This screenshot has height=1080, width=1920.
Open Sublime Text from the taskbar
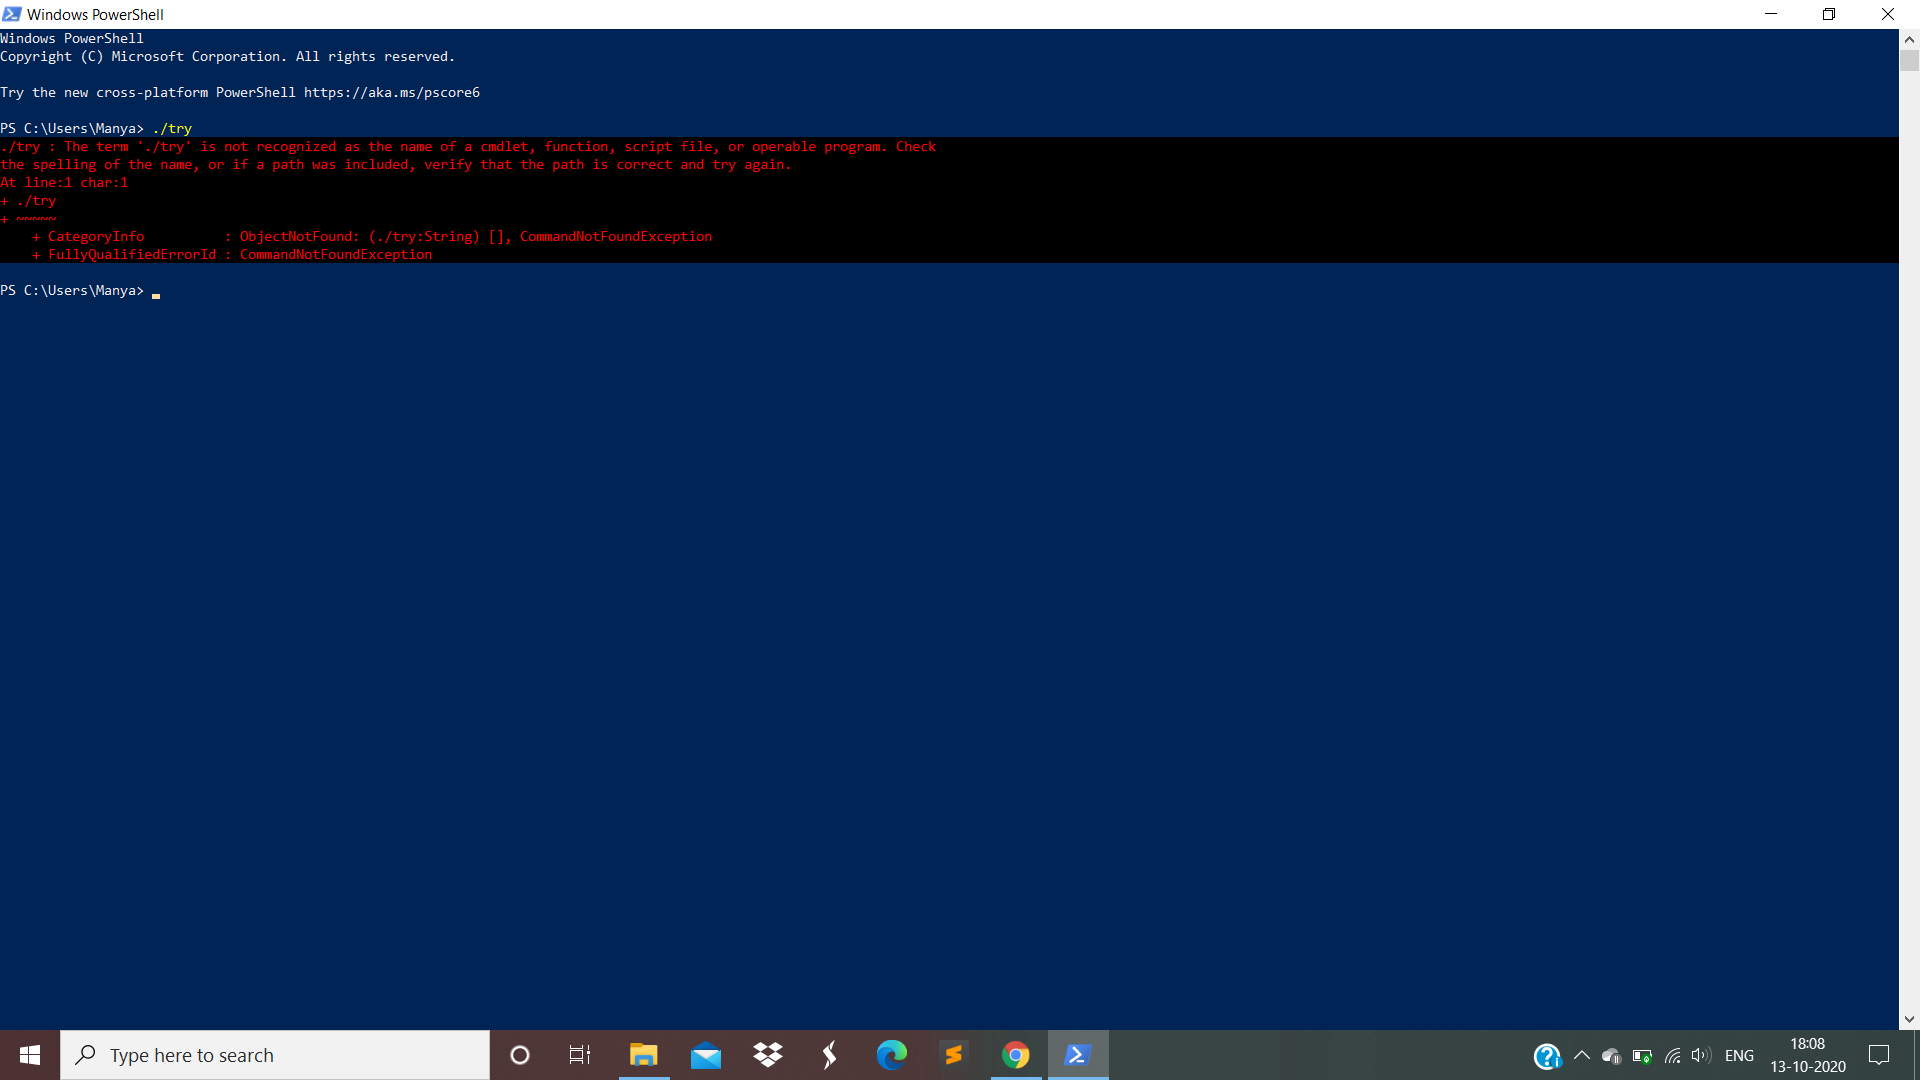coord(953,1055)
